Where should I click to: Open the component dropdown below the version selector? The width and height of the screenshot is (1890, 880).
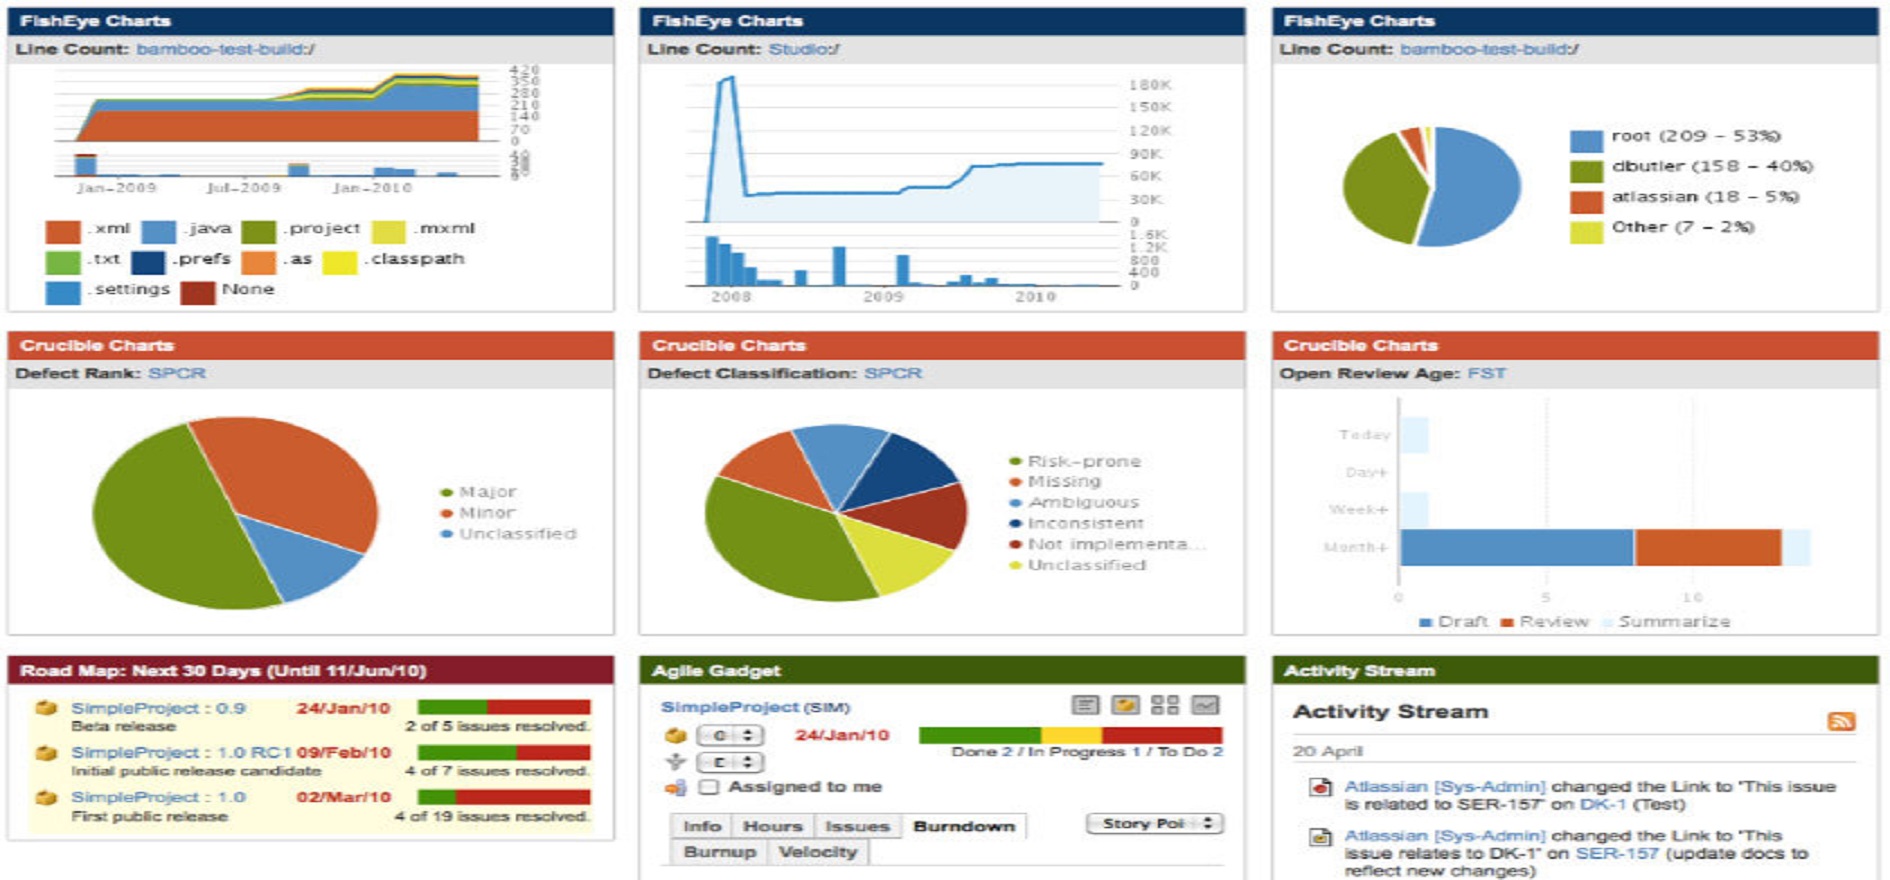click(730, 762)
